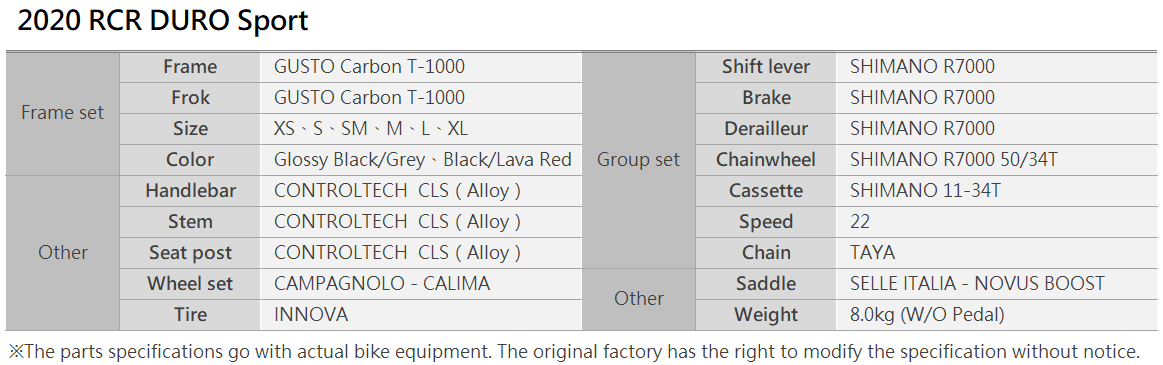
Task: Select the INNOVA tire value
Action: click(311, 315)
